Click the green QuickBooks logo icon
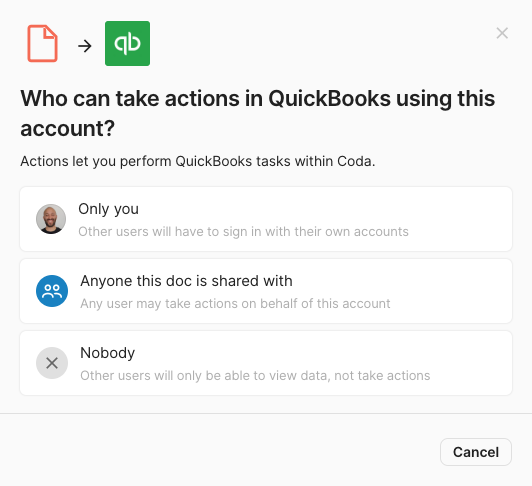The width and height of the screenshot is (532, 486). tap(127, 43)
